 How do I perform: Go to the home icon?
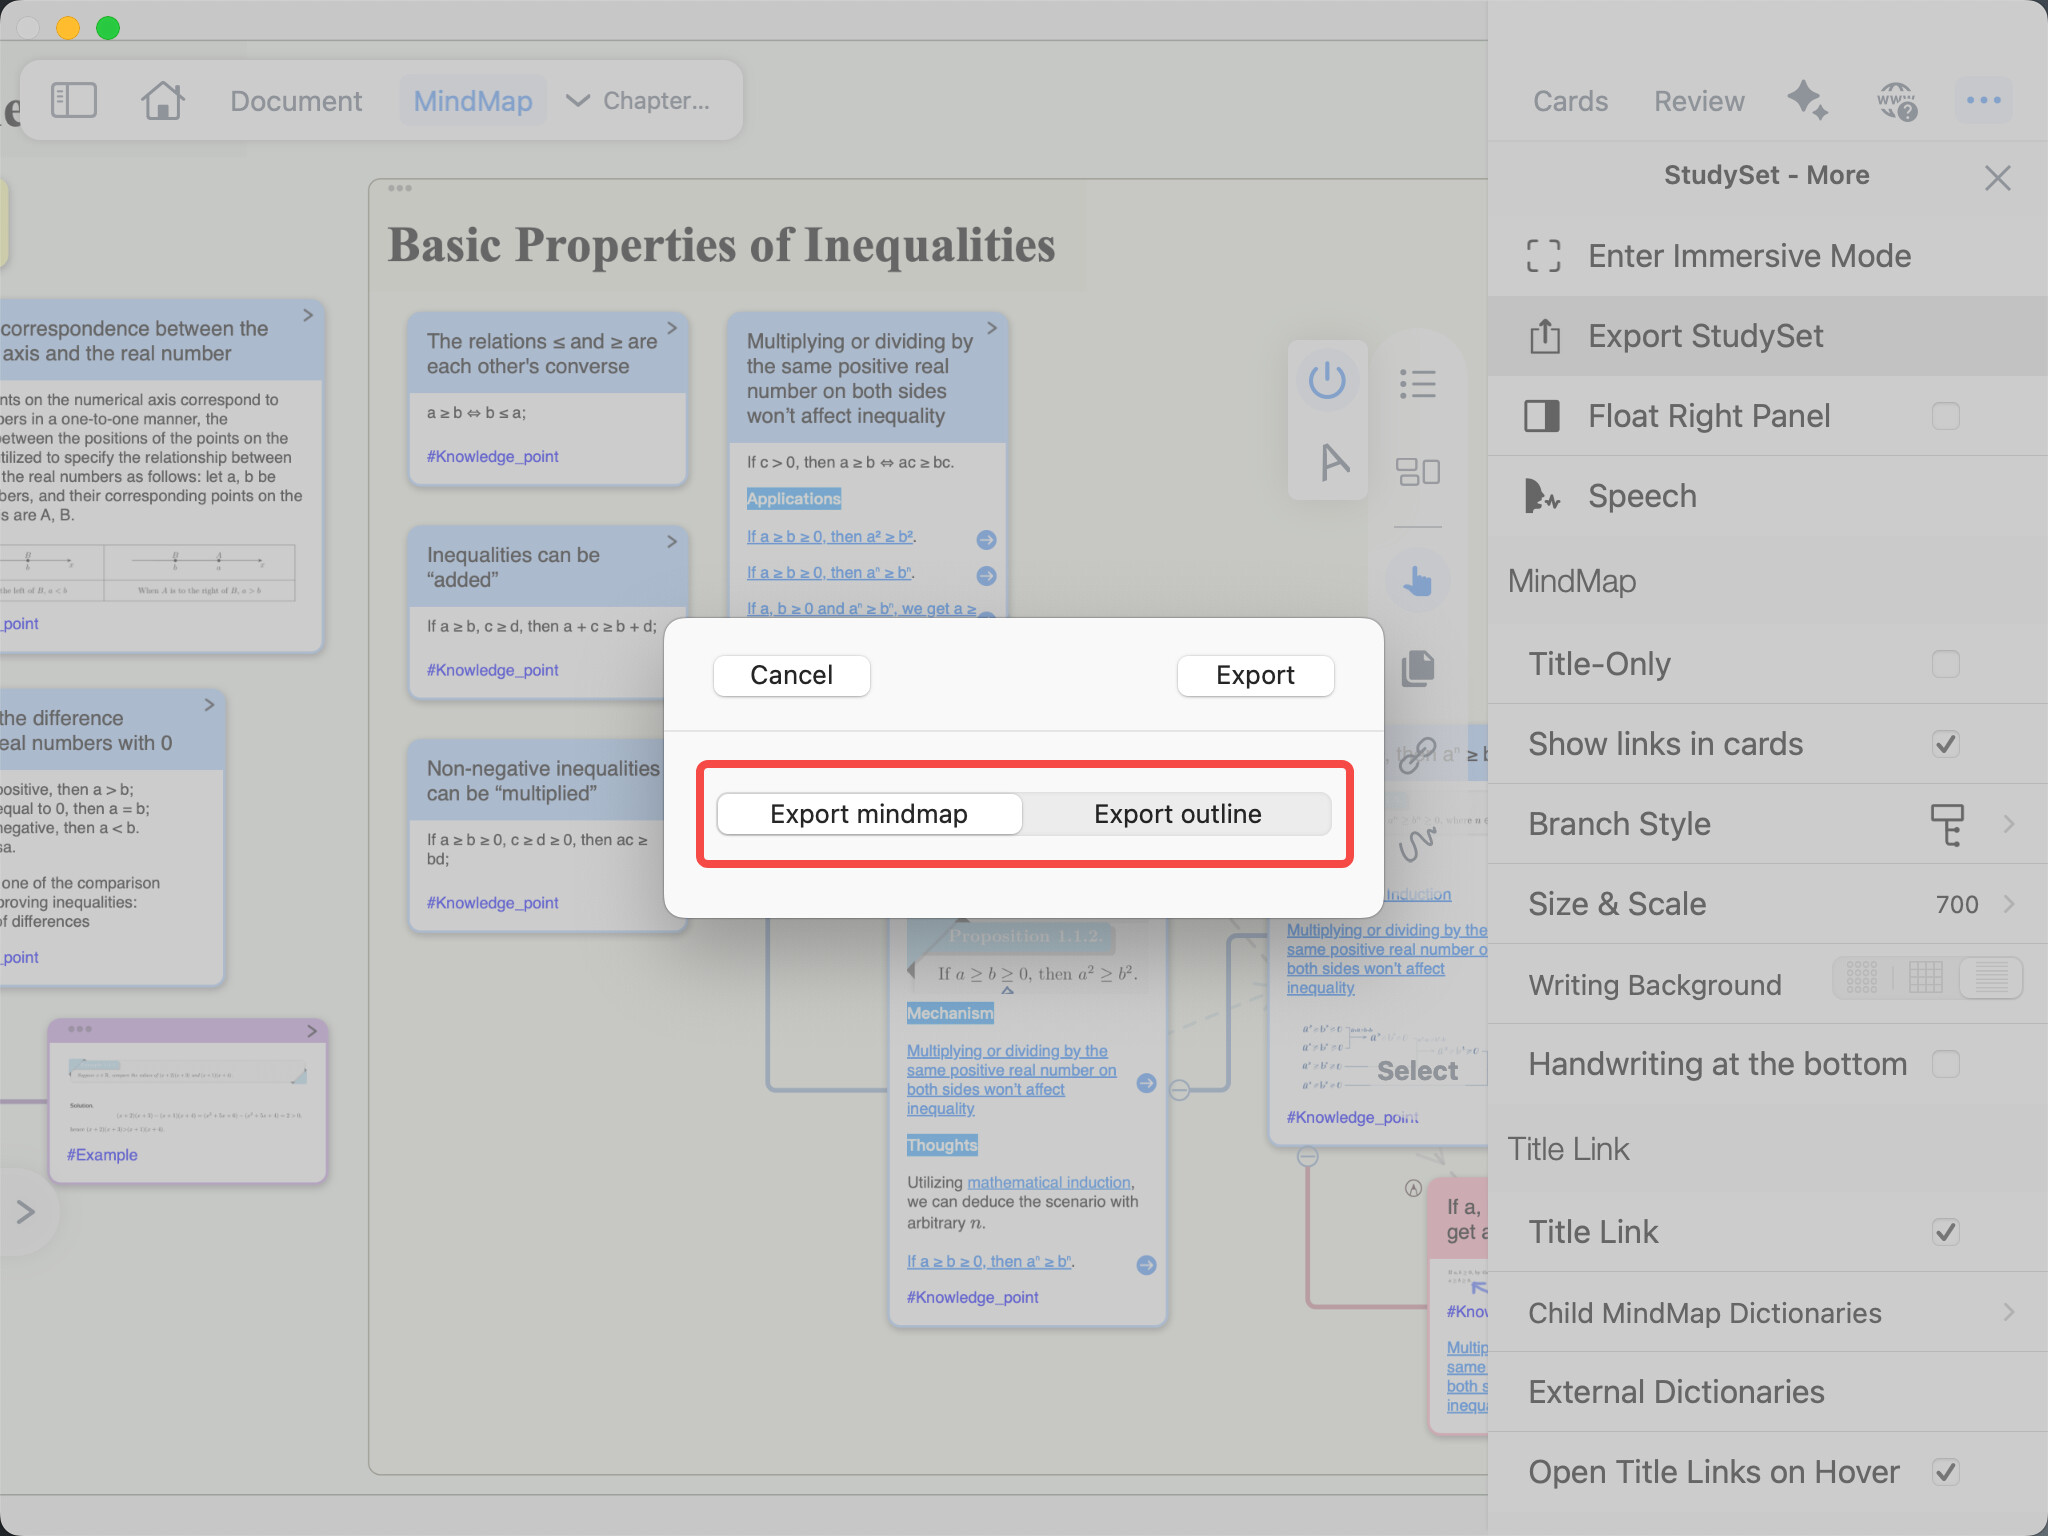(x=162, y=100)
